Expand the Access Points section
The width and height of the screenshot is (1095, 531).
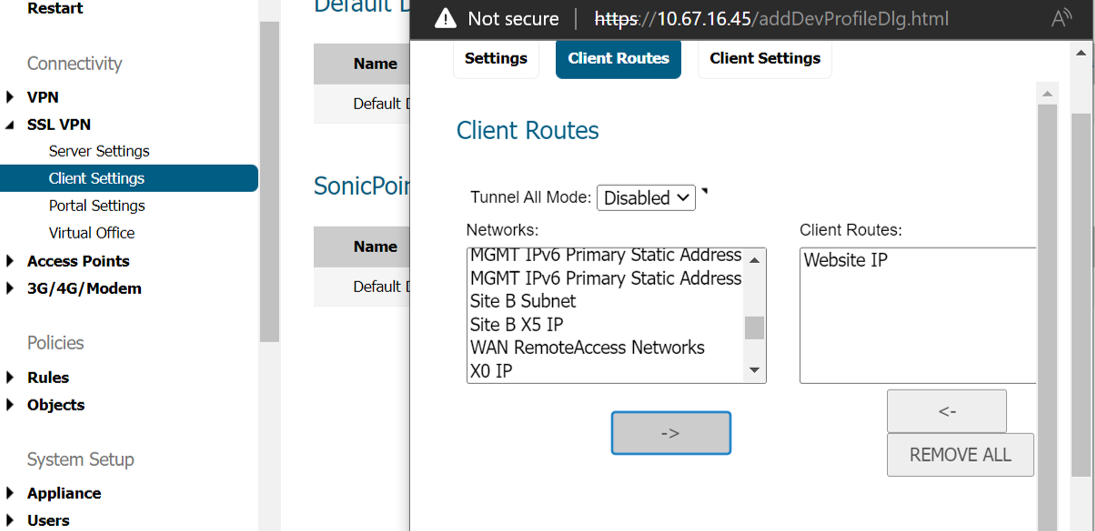click(x=10, y=262)
